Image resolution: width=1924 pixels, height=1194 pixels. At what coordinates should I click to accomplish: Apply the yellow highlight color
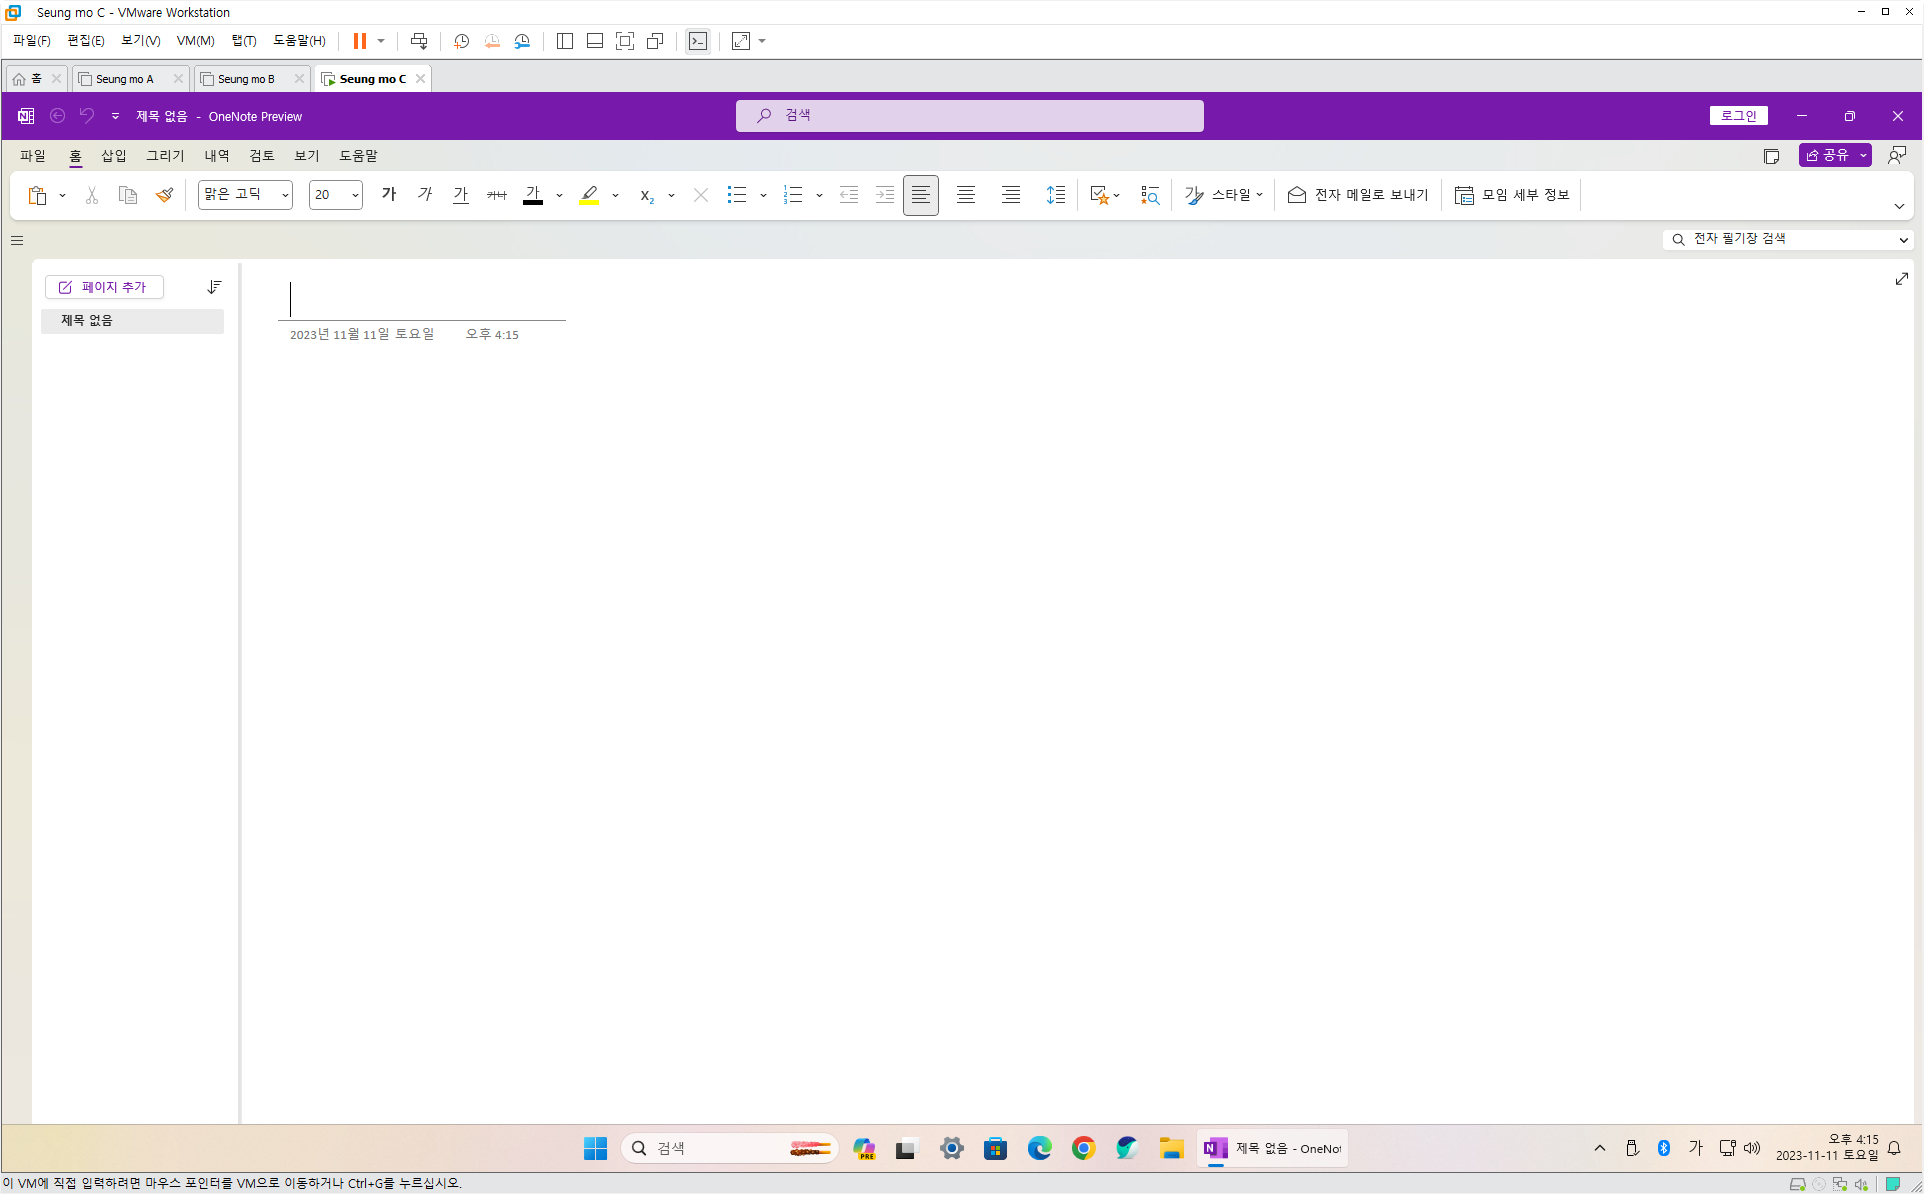[590, 195]
